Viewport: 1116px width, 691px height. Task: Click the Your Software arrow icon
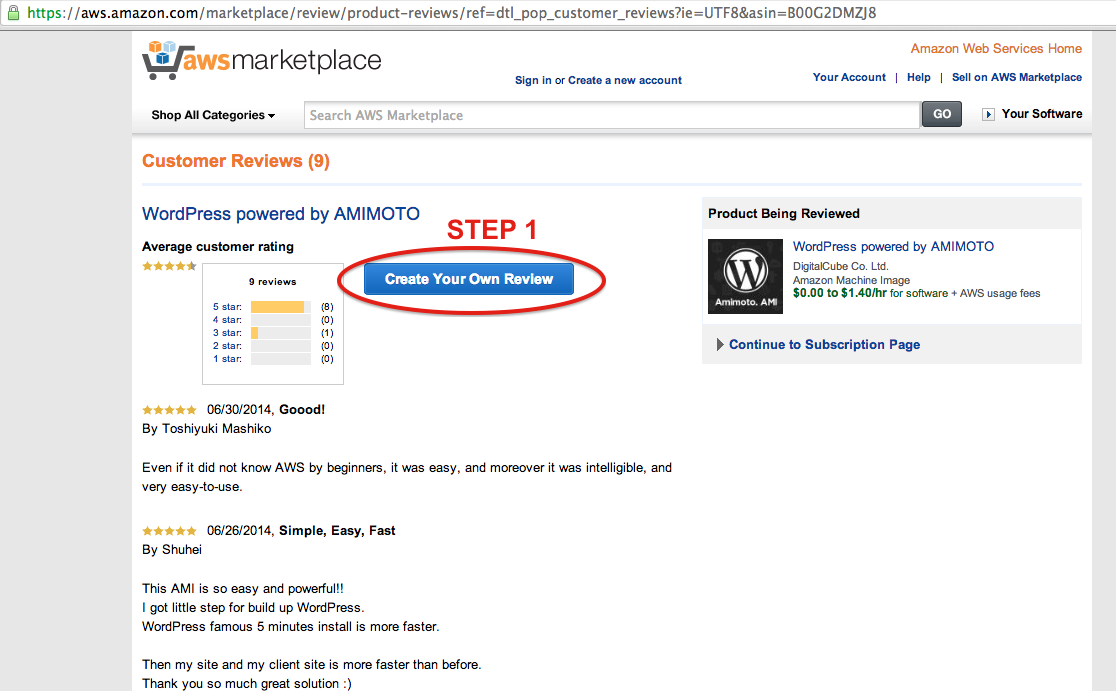pyautogui.click(x=988, y=115)
